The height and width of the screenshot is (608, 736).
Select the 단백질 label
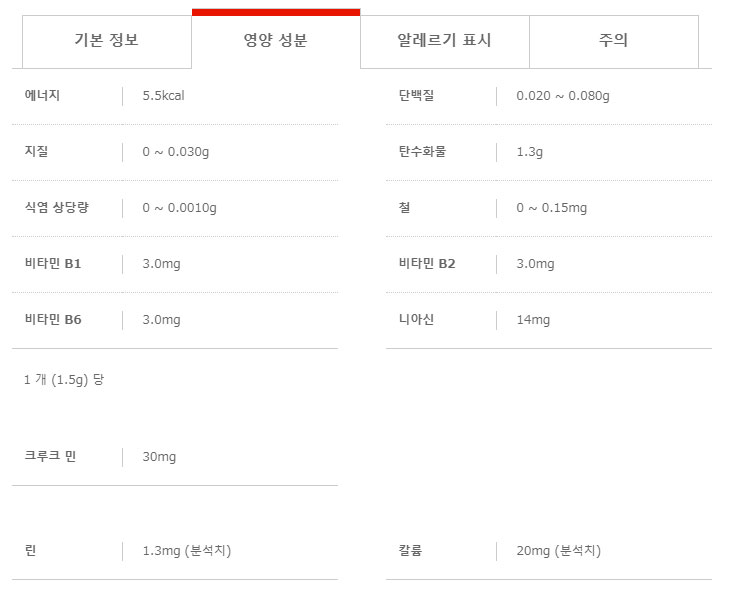pos(416,96)
